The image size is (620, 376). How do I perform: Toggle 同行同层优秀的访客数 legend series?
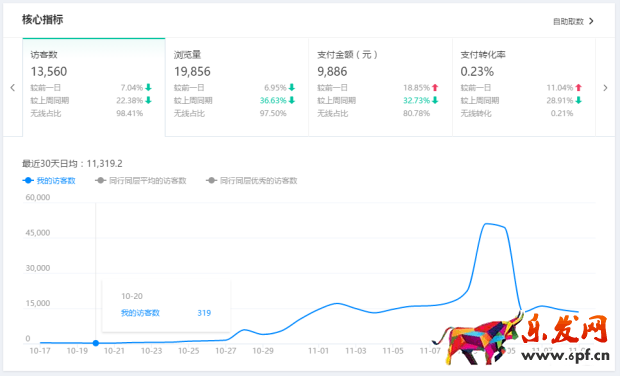[251, 181]
